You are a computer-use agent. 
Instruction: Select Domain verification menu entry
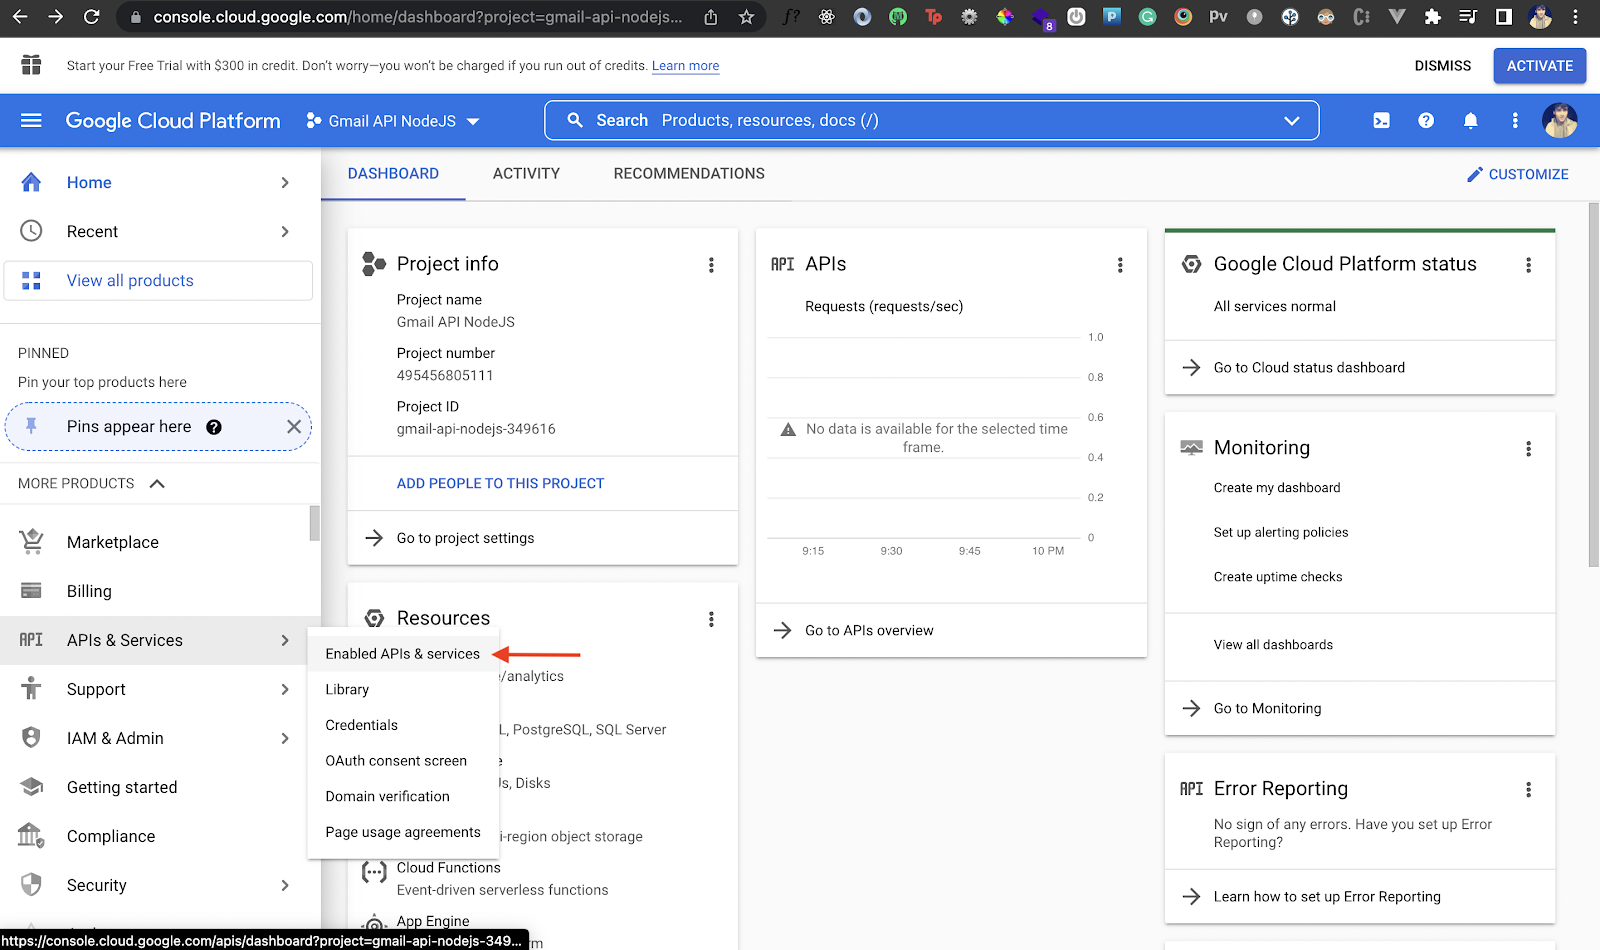(x=402, y=797)
